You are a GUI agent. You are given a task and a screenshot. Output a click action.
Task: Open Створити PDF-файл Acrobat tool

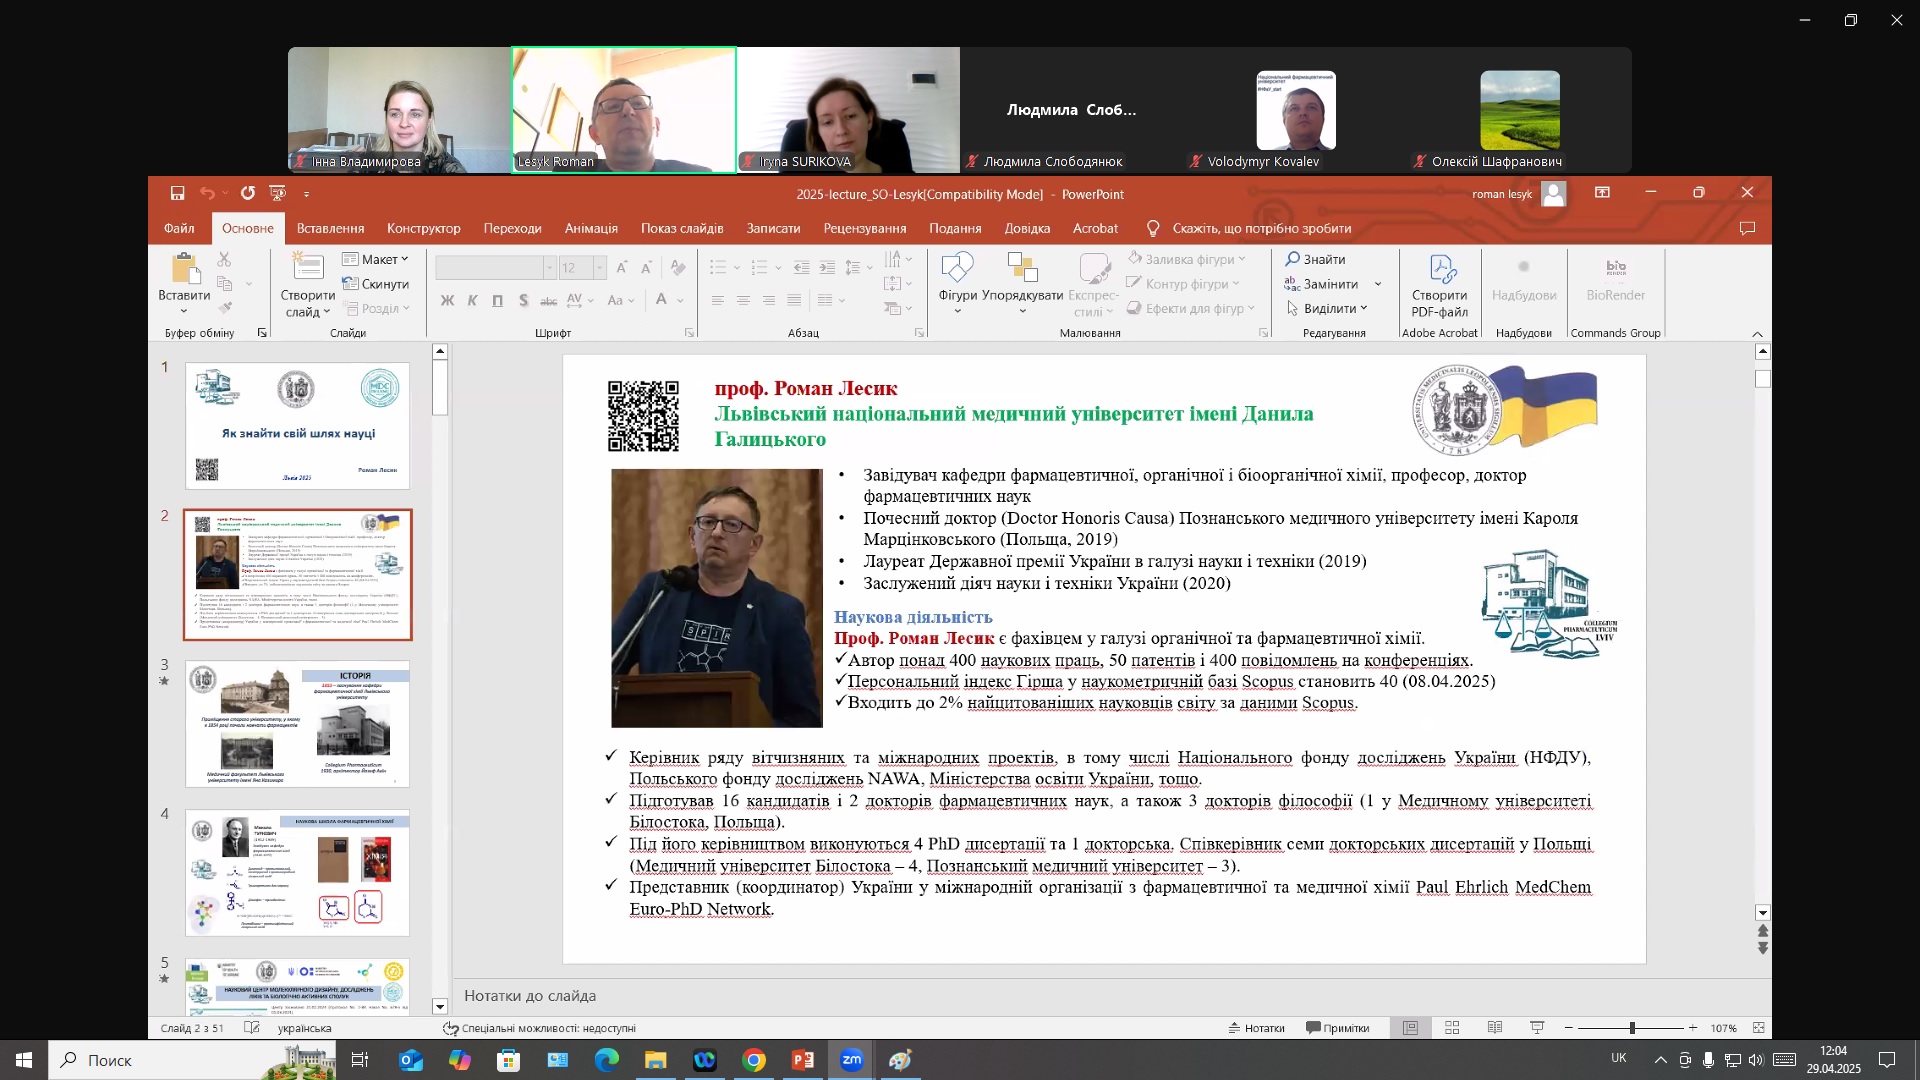tap(1439, 286)
